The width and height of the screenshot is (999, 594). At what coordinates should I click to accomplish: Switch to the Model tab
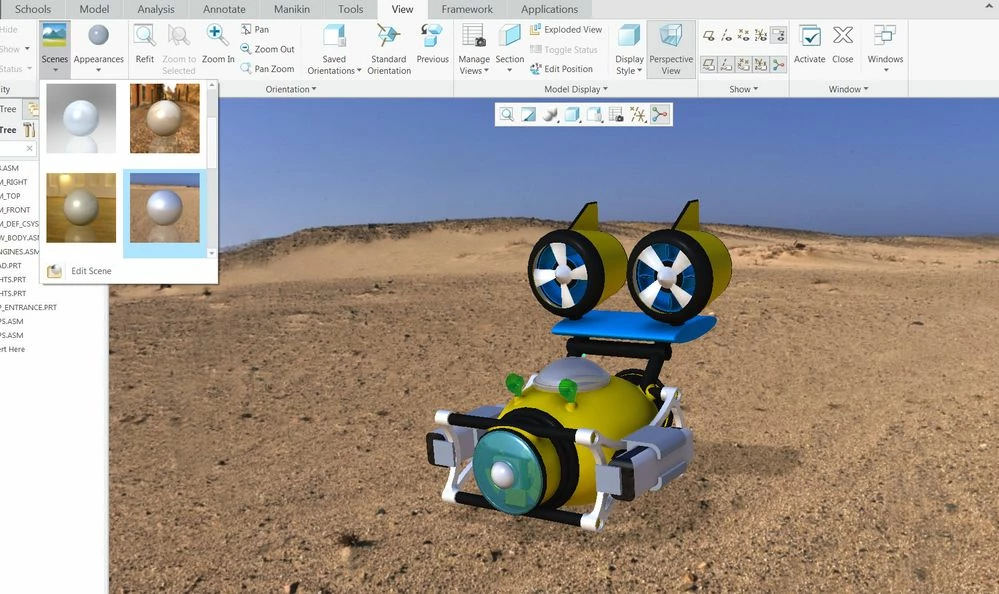(x=93, y=9)
